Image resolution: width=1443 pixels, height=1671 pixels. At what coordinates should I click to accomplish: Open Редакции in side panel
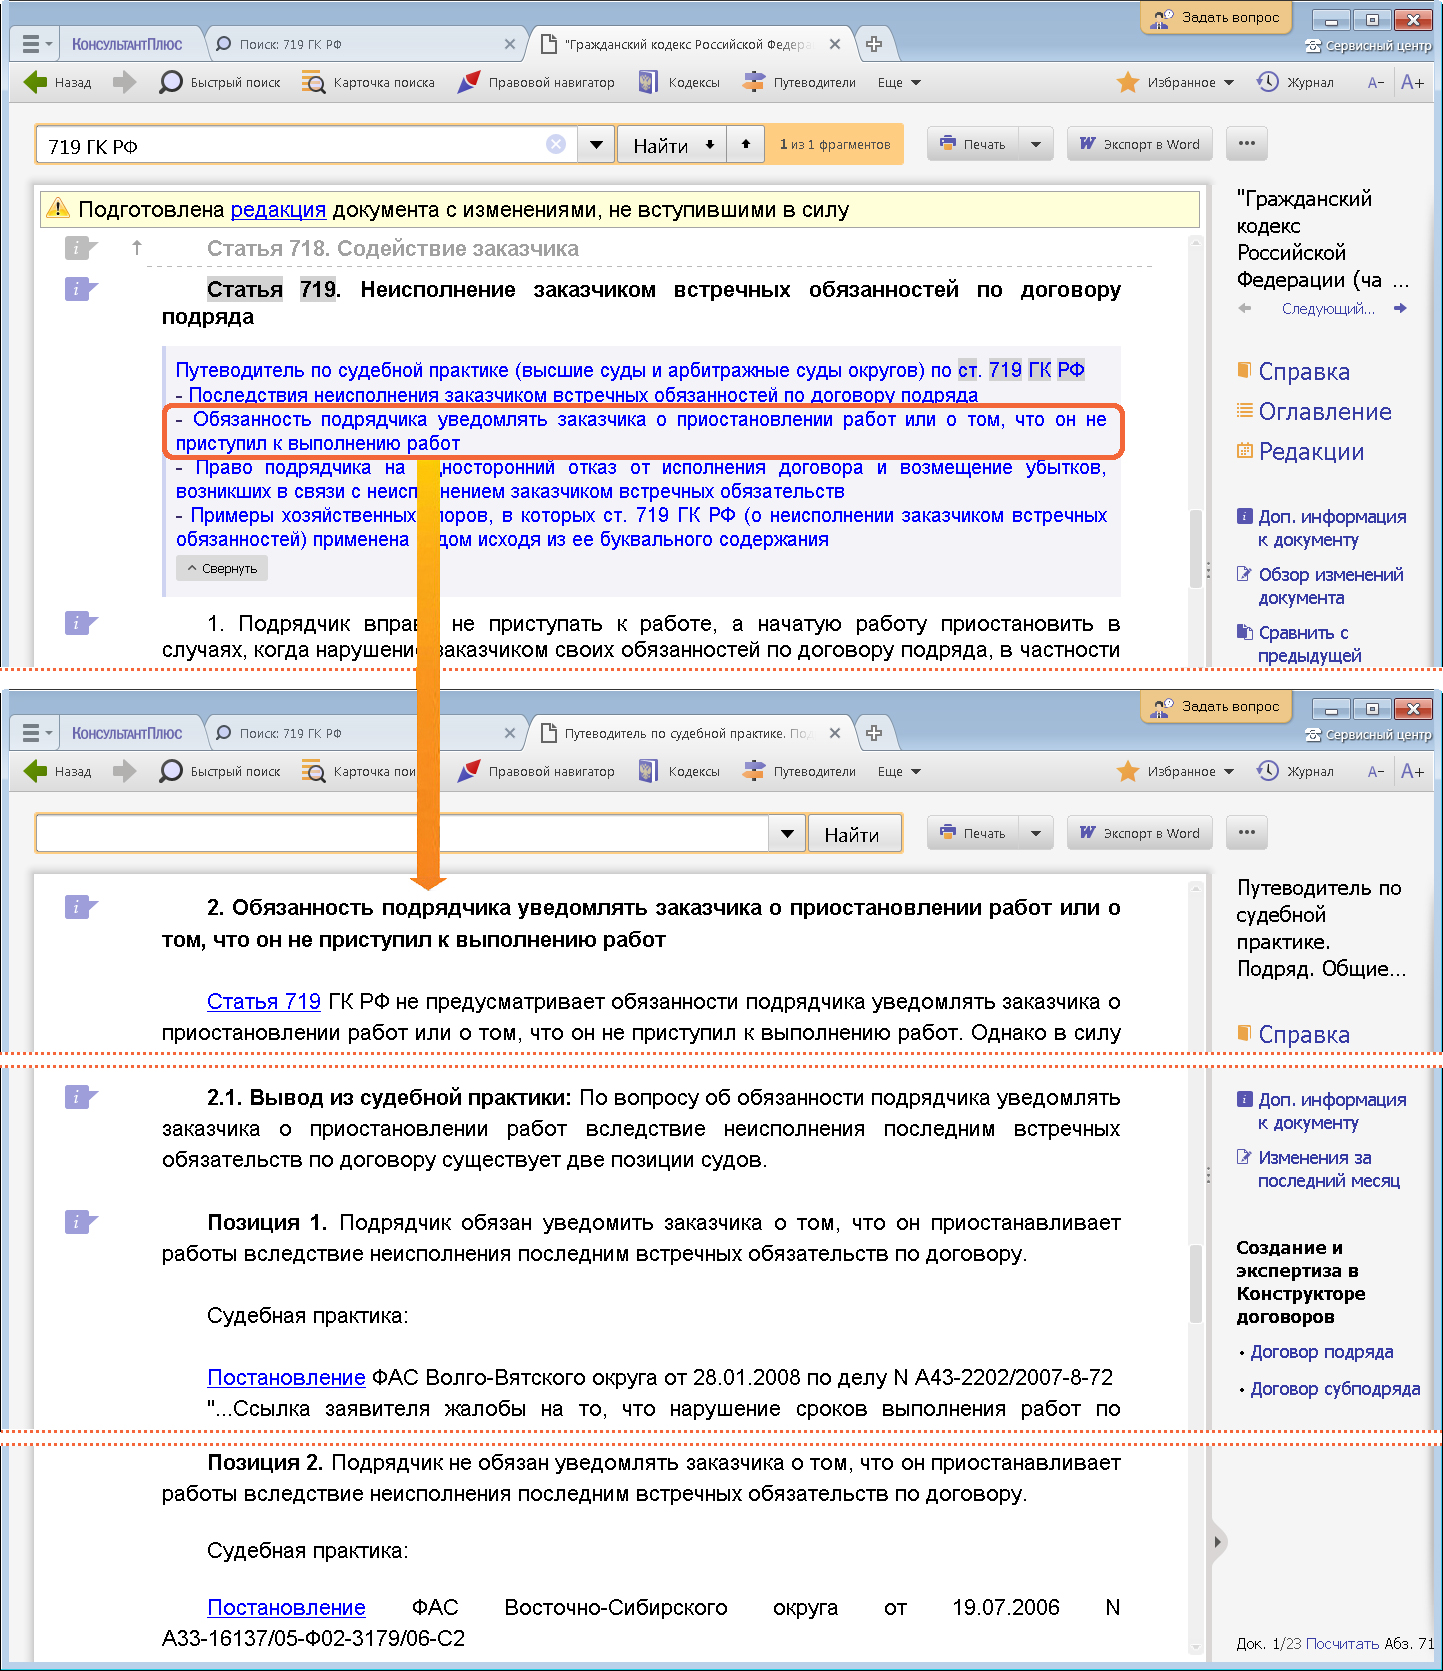[x=1300, y=452]
